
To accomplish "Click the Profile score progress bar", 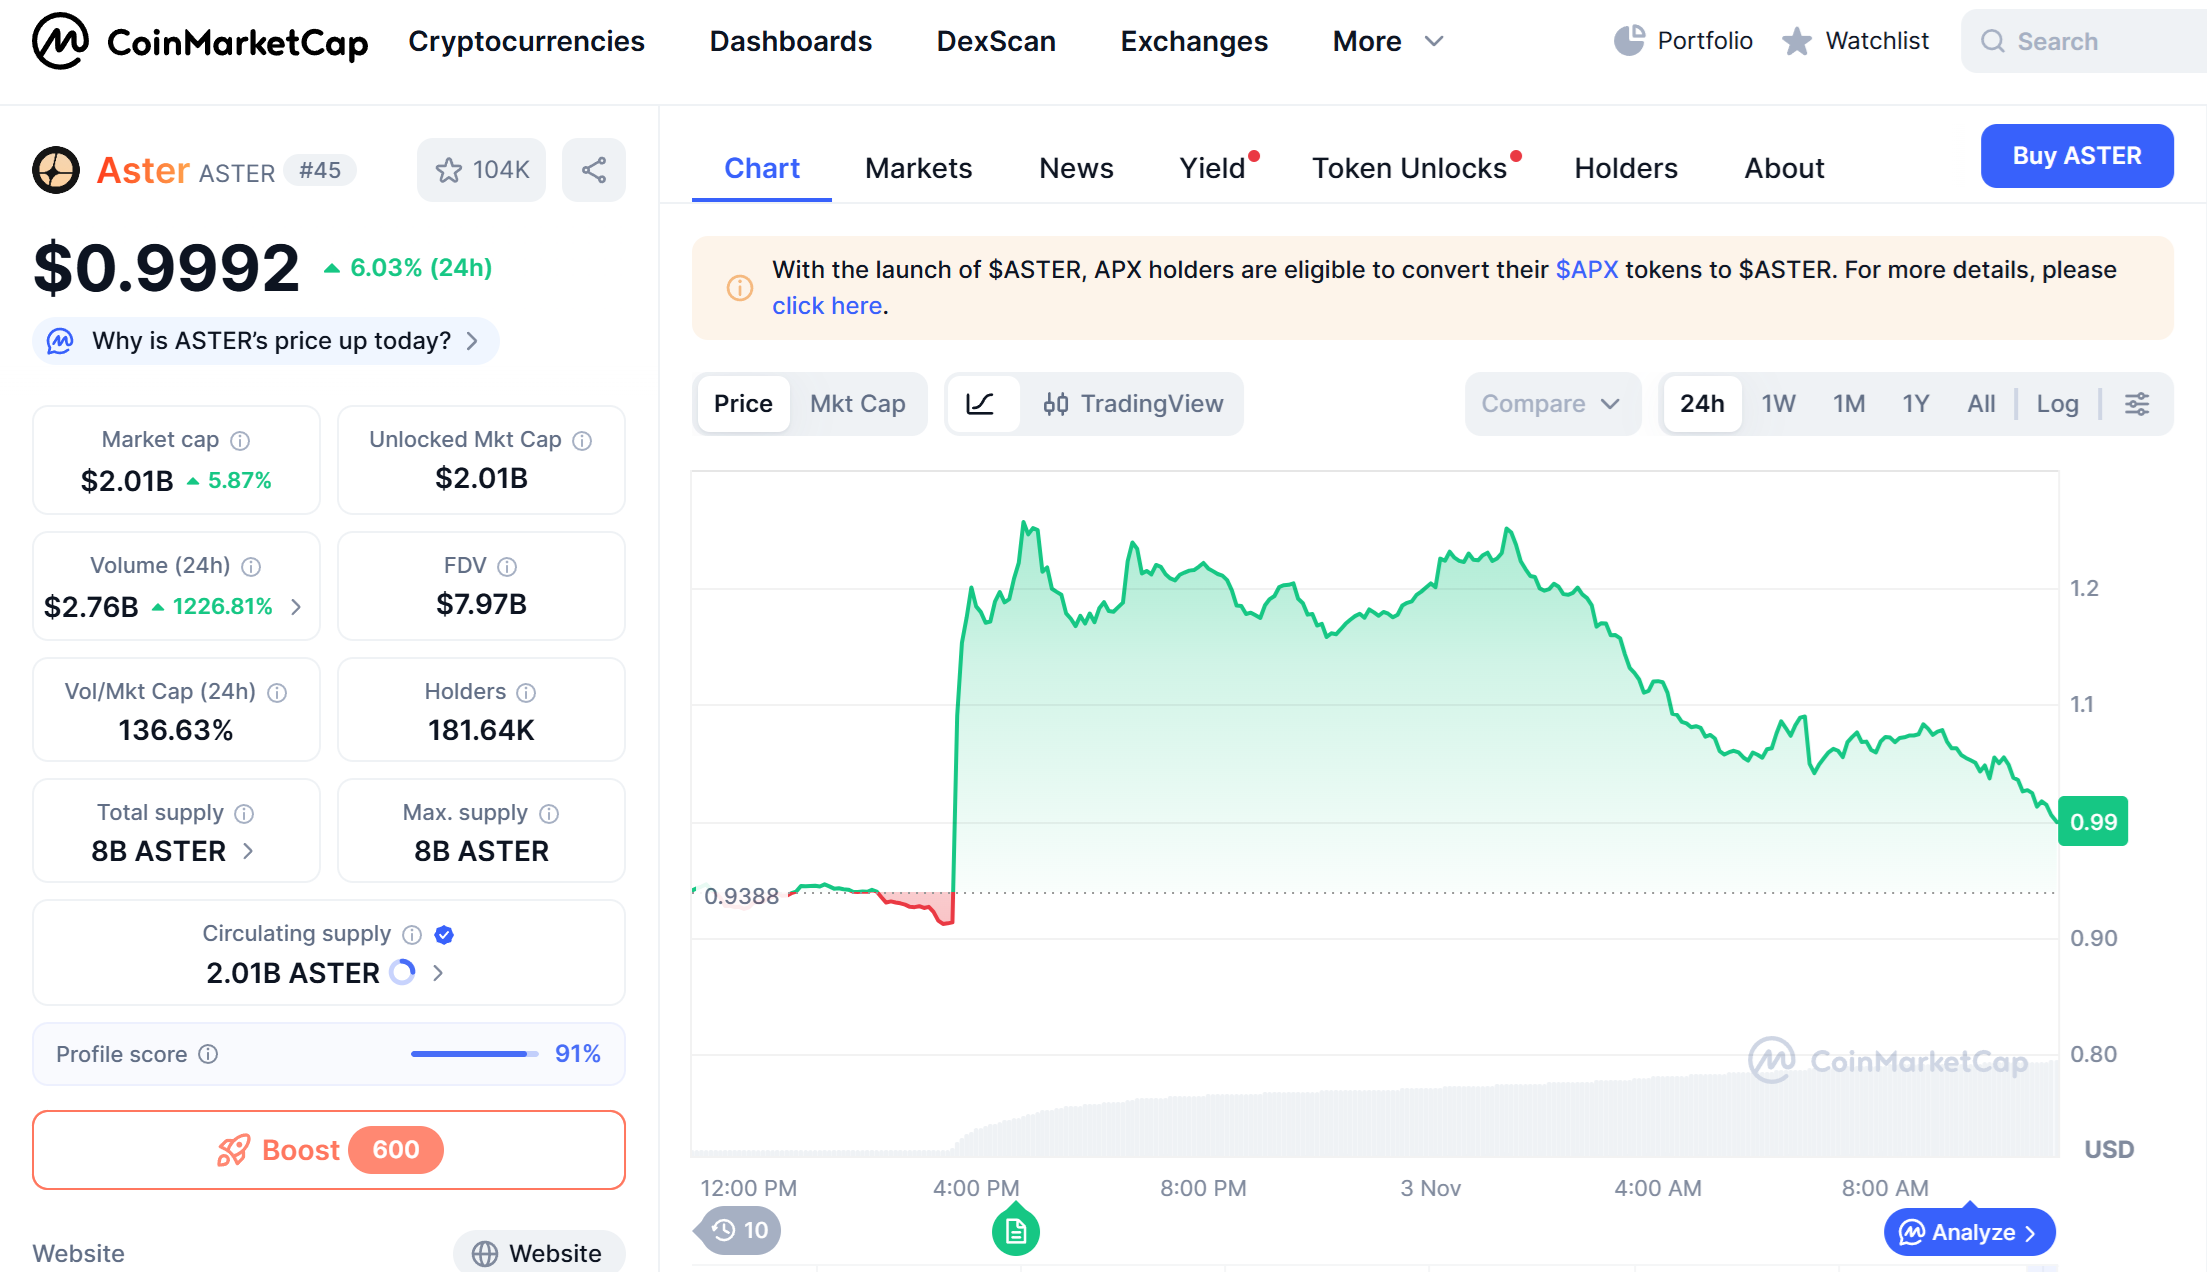I will click(x=474, y=1054).
